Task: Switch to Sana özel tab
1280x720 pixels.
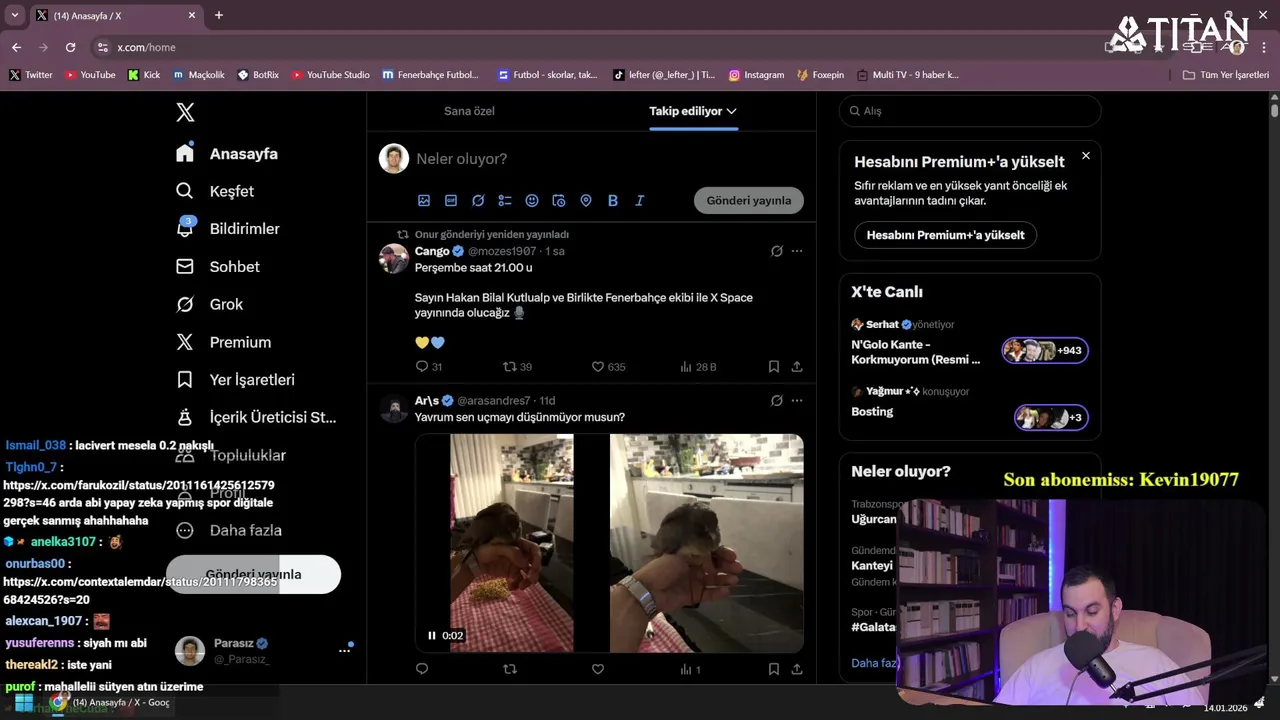Action: coord(469,111)
